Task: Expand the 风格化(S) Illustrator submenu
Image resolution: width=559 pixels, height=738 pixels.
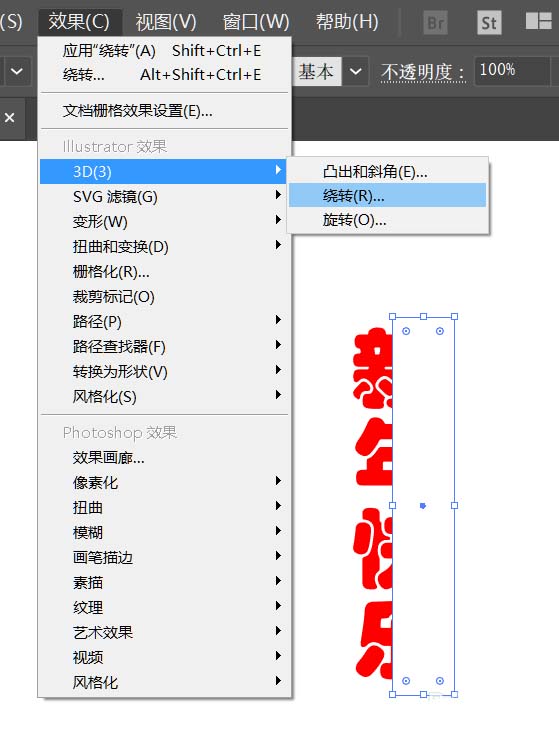Action: coord(163,396)
